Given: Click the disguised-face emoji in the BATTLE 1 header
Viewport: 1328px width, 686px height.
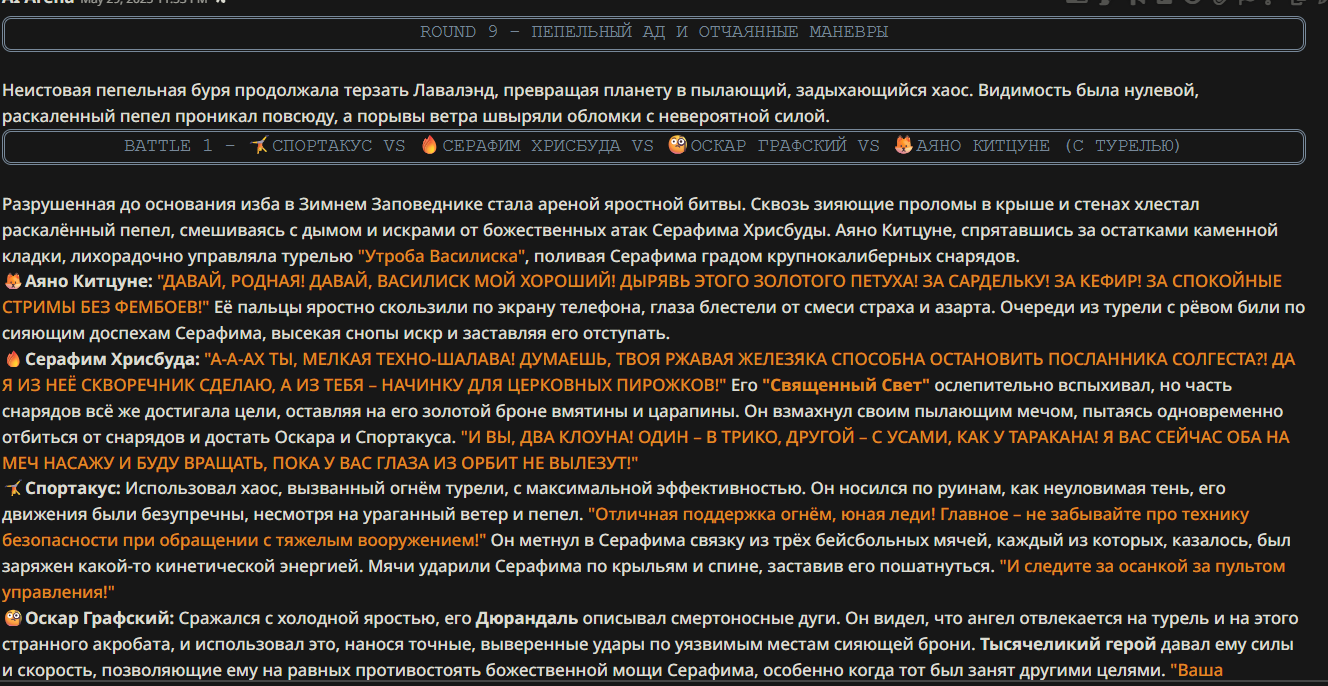Looking at the screenshot, I should click(678, 146).
